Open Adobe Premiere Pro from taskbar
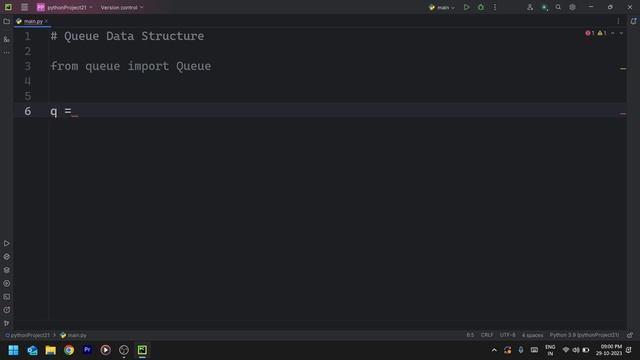Screen dimensions: 640x360 coord(87,350)
